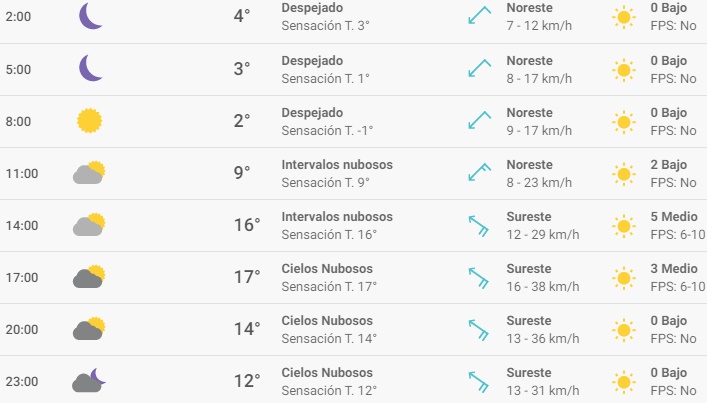This screenshot has width=707, height=403.
Task: Select the 14:00 time label
Action: tap(22, 225)
